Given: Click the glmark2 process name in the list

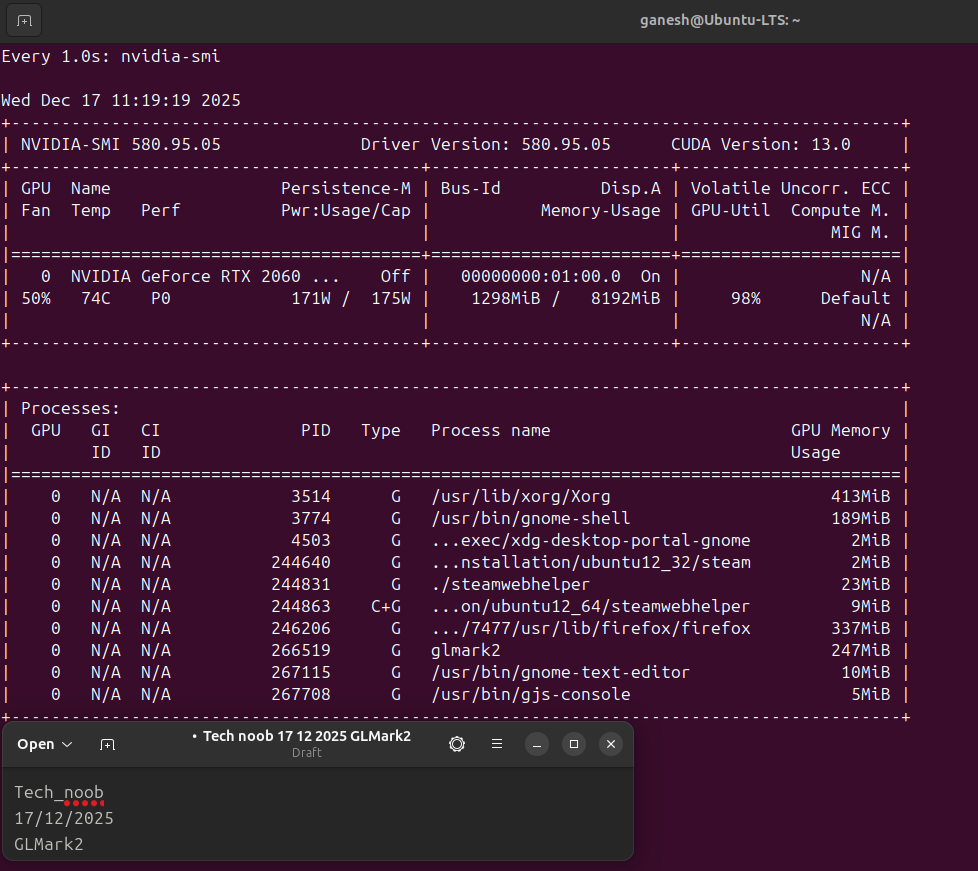Looking at the screenshot, I should [465, 650].
